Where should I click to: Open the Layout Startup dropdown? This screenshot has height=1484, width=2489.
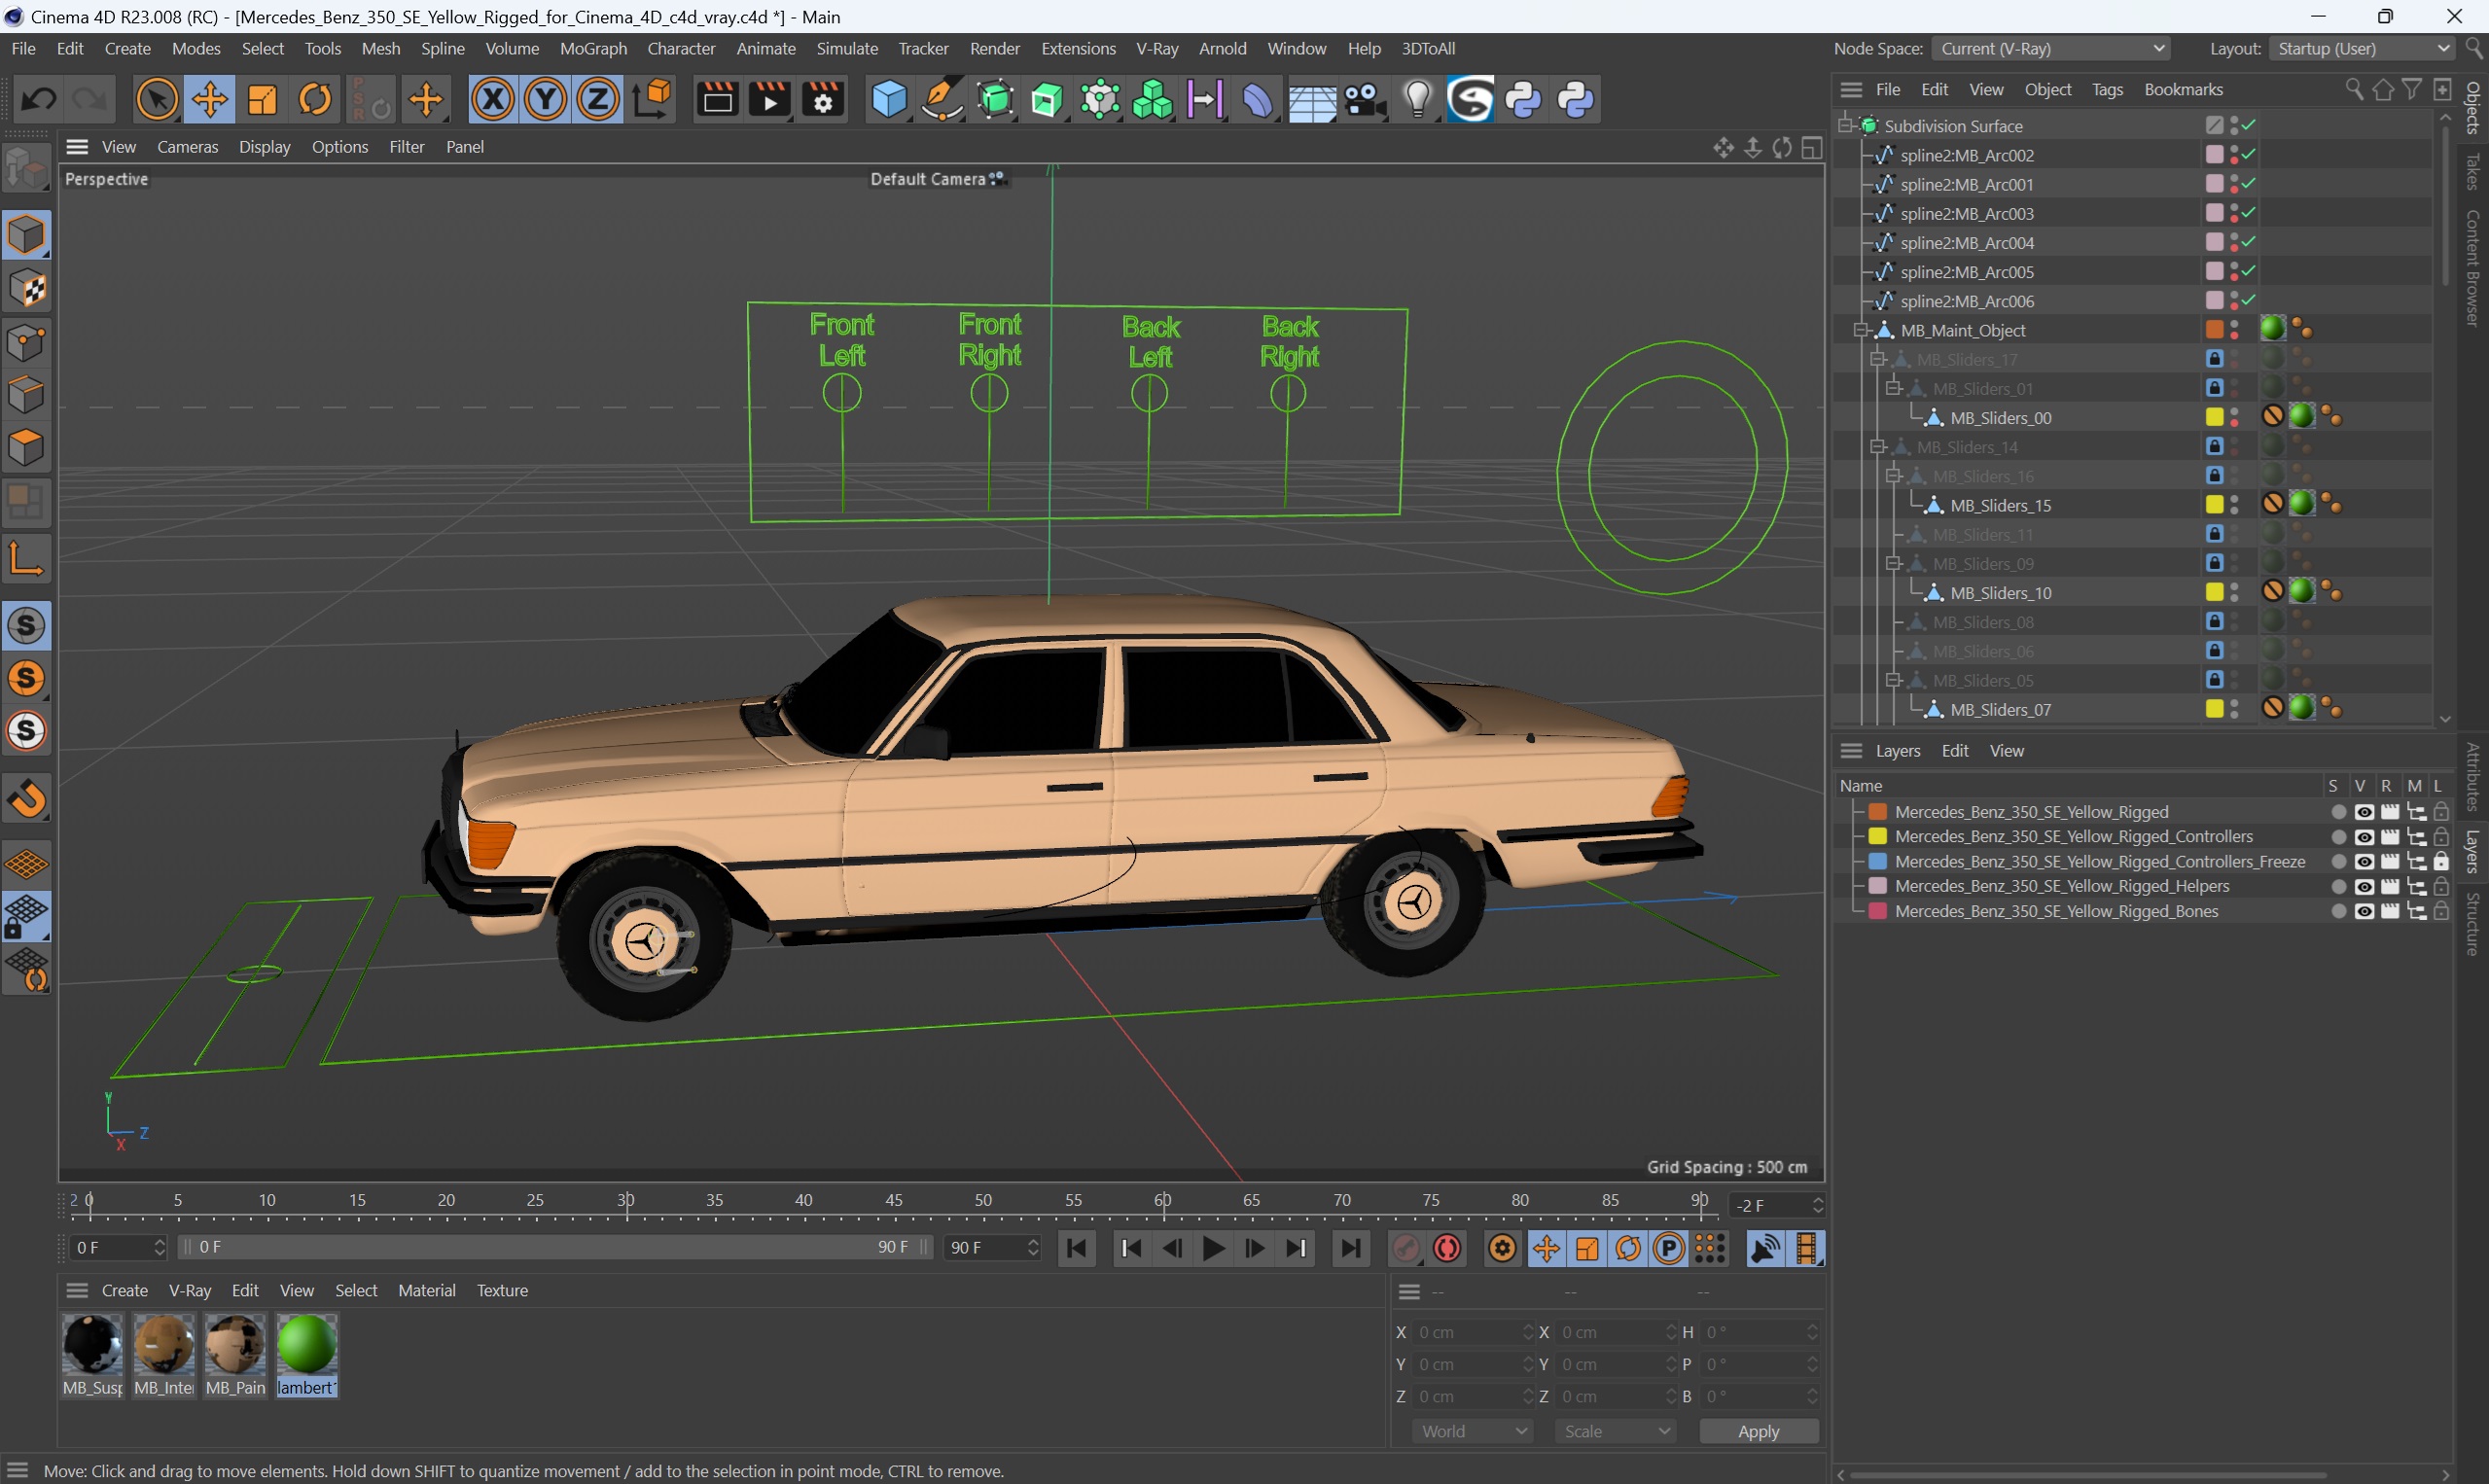[x=2362, y=48]
